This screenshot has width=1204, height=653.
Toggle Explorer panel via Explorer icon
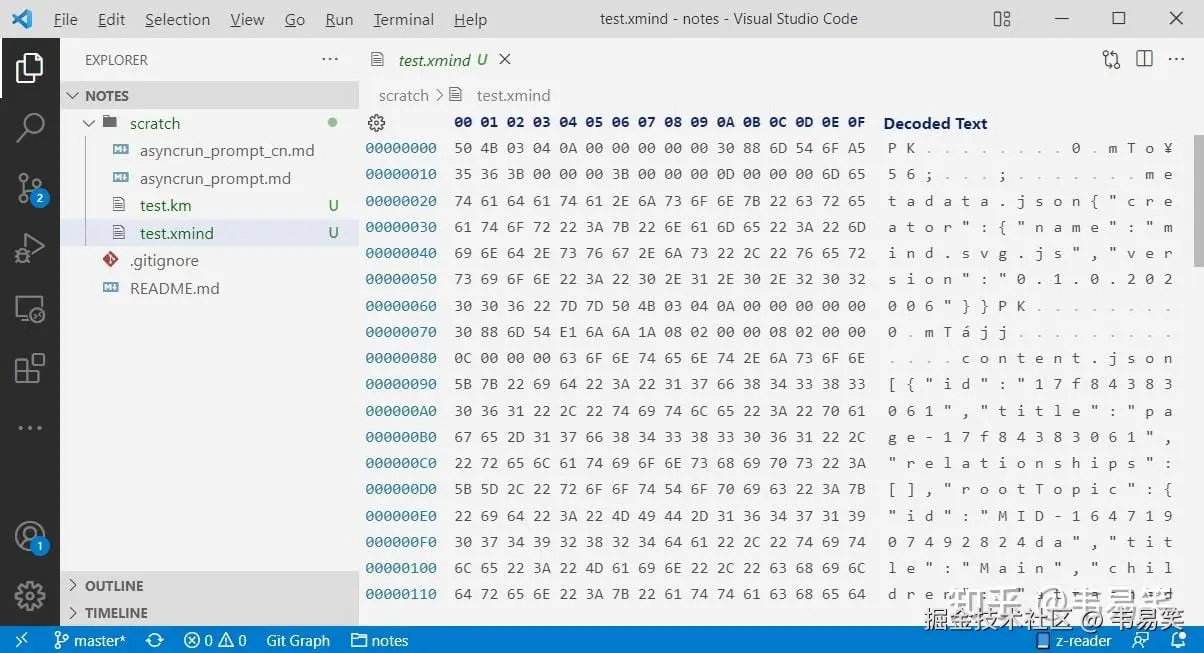[30, 68]
